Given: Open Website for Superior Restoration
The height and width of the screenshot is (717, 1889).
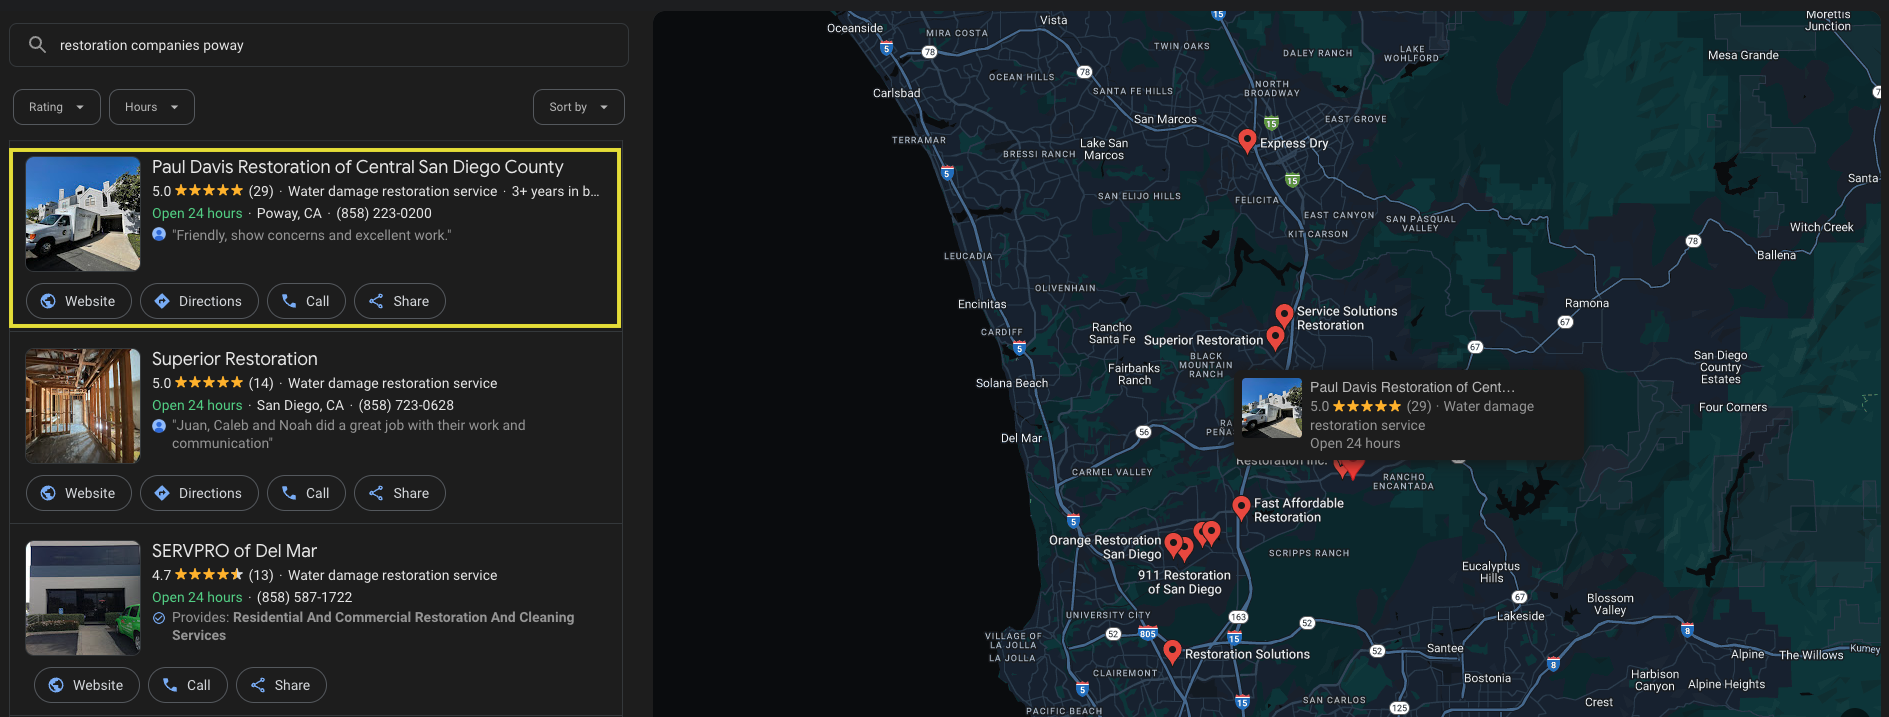Looking at the screenshot, I should (x=79, y=493).
